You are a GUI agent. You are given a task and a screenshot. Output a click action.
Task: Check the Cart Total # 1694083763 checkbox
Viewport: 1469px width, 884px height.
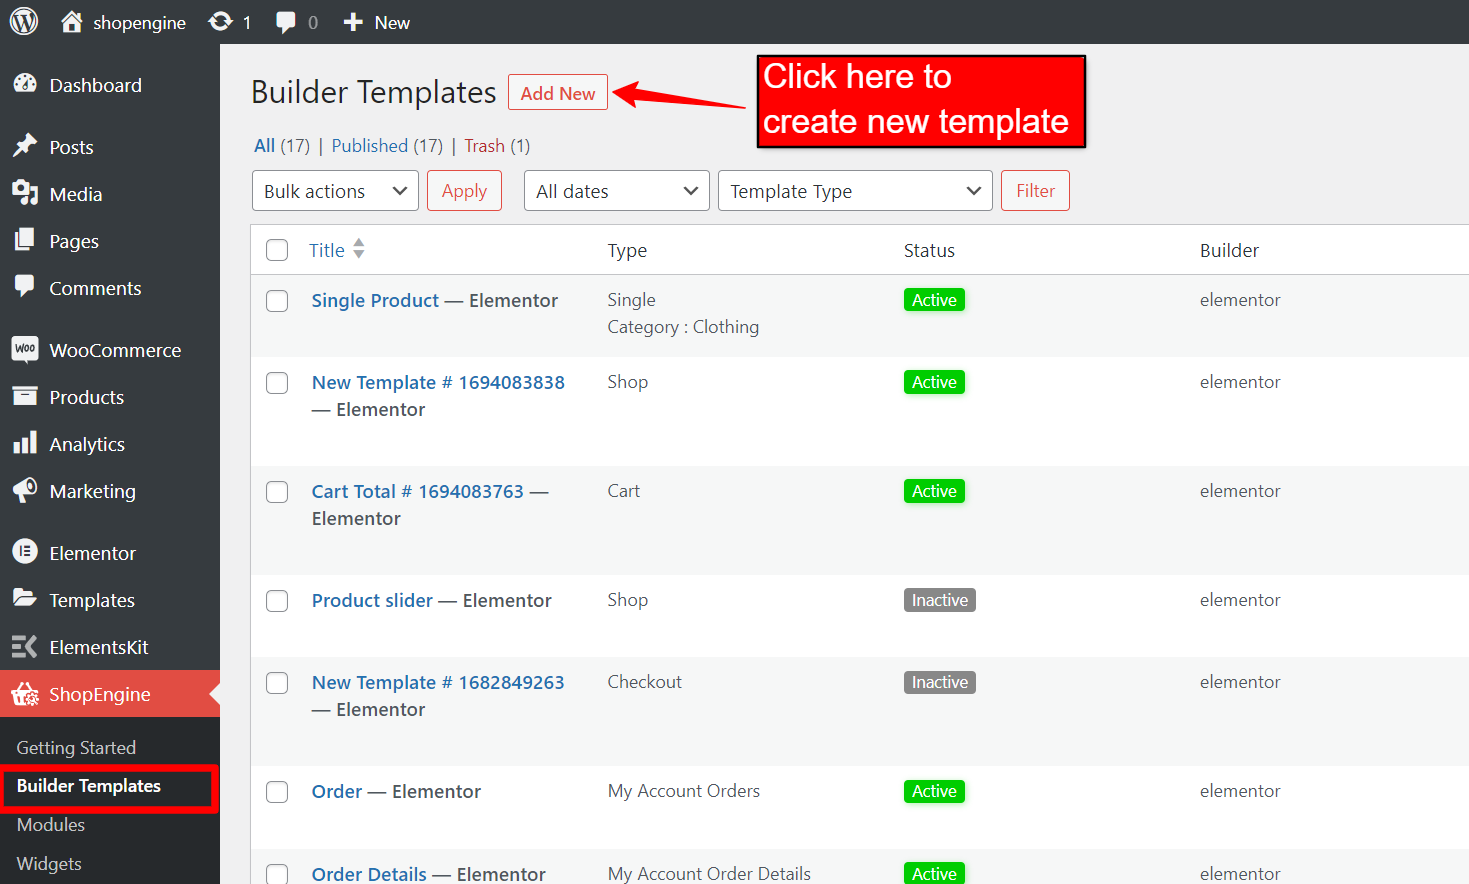(x=277, y=492)
